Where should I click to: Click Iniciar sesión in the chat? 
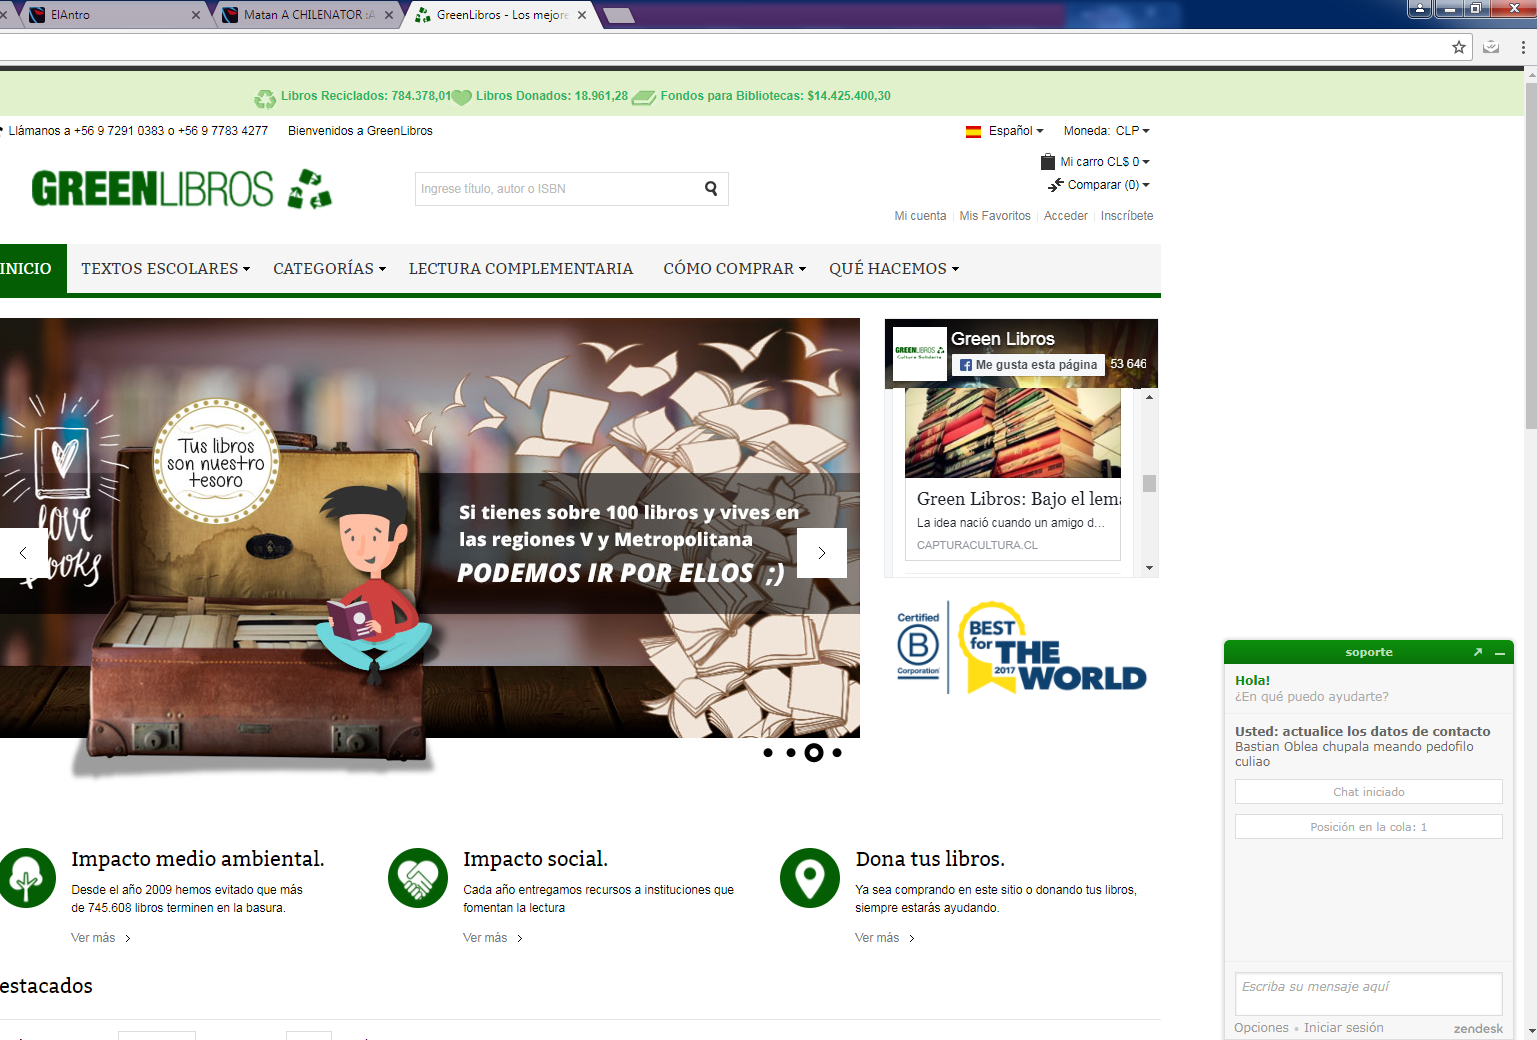click(1343, 1028)
